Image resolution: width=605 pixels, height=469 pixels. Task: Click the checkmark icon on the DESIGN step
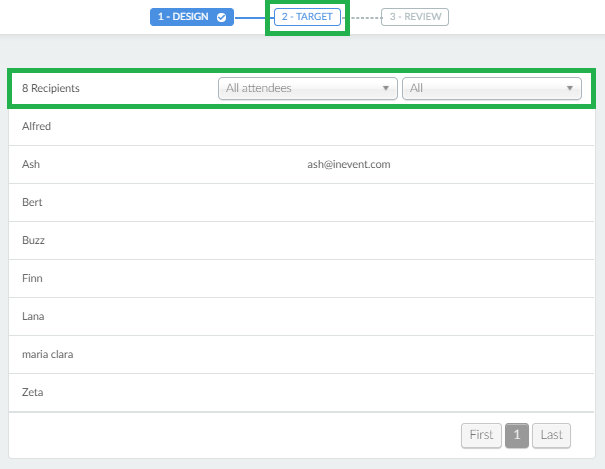click(221, 17)
